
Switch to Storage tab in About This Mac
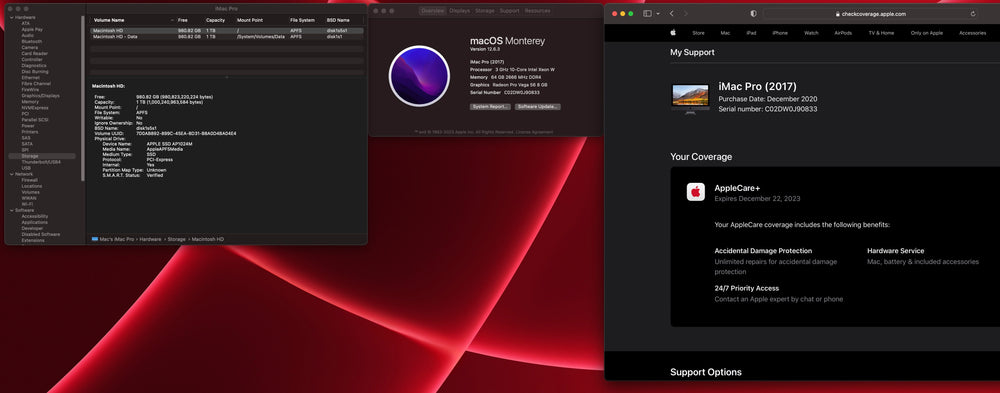coord(485,11)
